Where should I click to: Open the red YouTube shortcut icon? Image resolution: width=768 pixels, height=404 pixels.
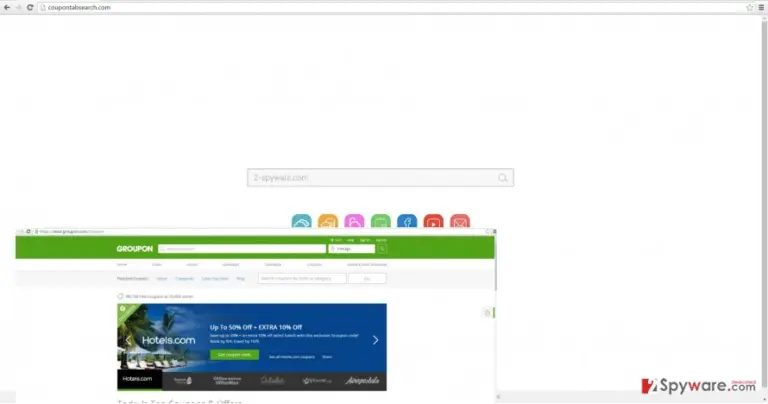click(433, 221)
